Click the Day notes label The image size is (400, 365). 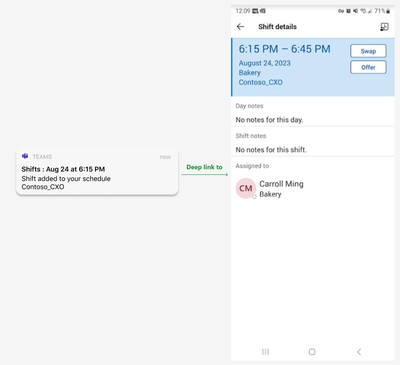pos(249,106)
